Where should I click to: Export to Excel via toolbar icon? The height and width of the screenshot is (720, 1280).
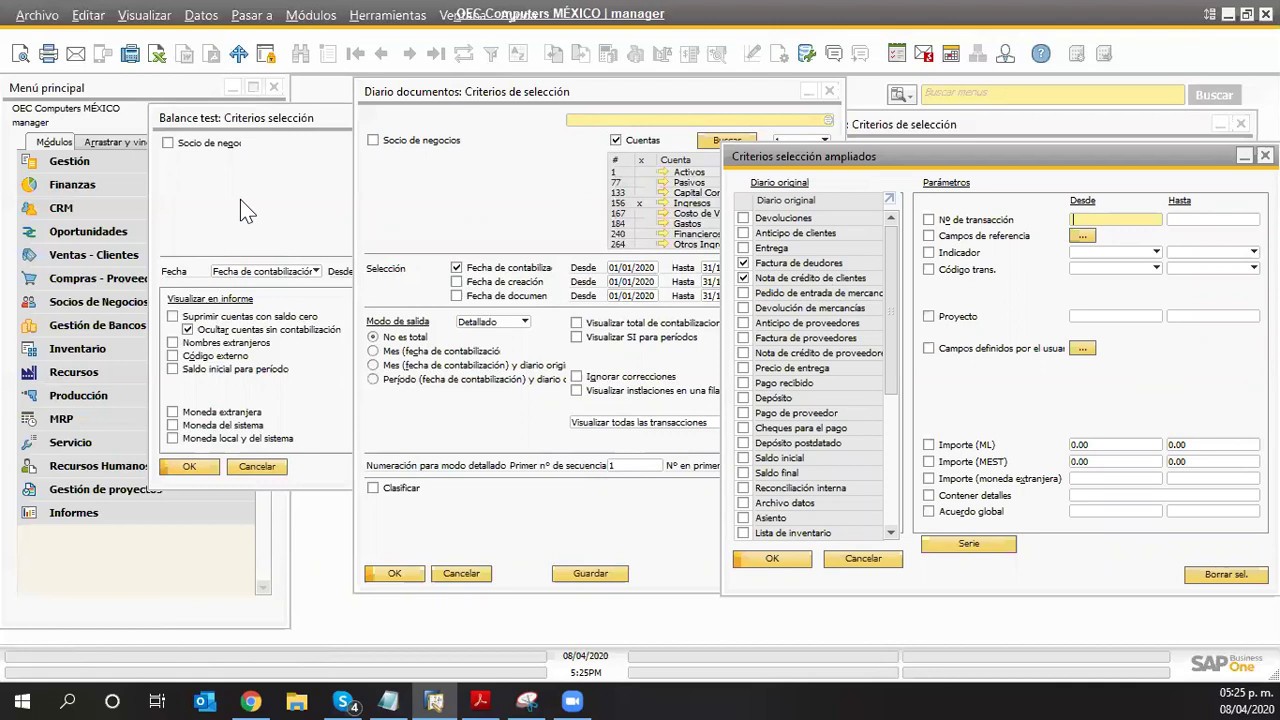pyautogui.click(x=157, y=54)
